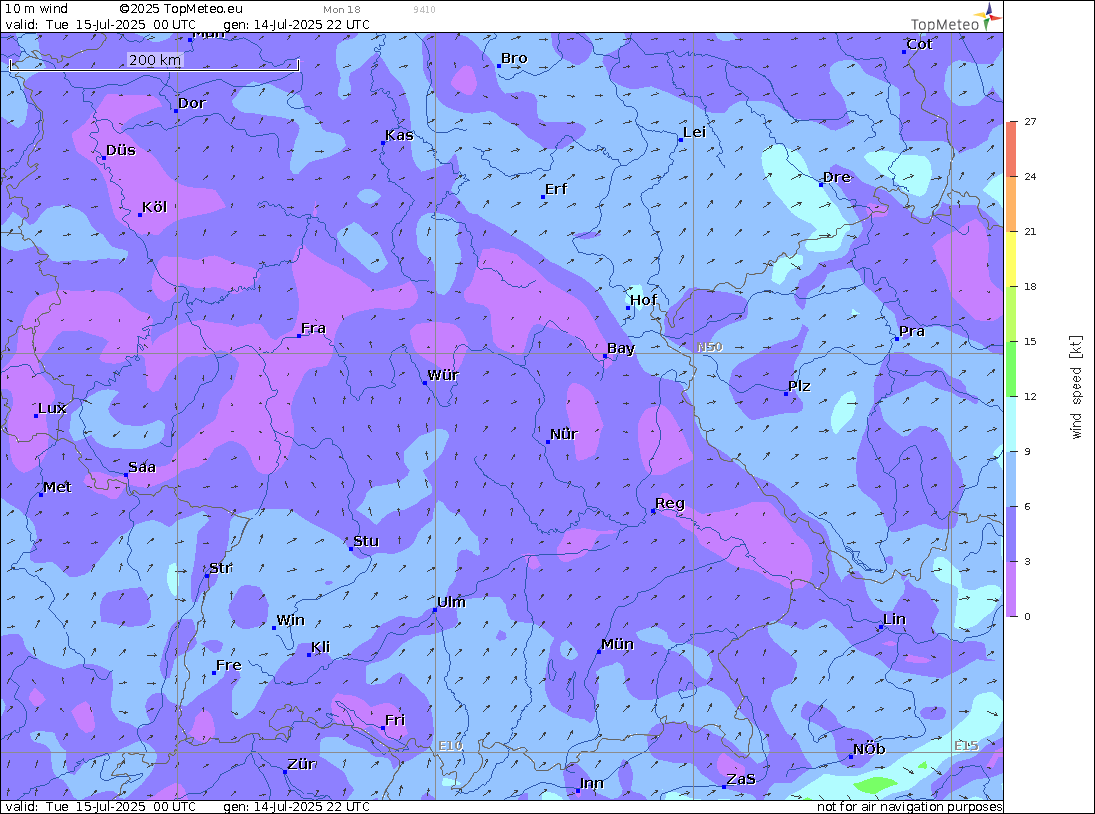Click the Wür city label

(x=443, y=375)
